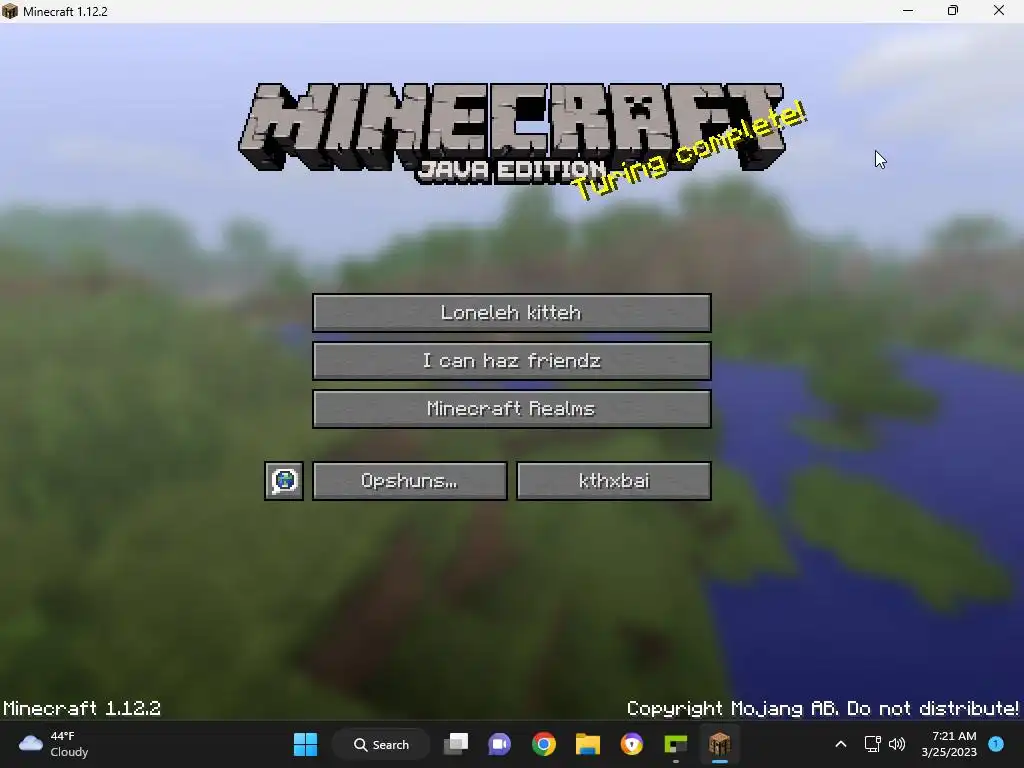Open the I can haz friendz multiplayer menu

tap(511, 360)
